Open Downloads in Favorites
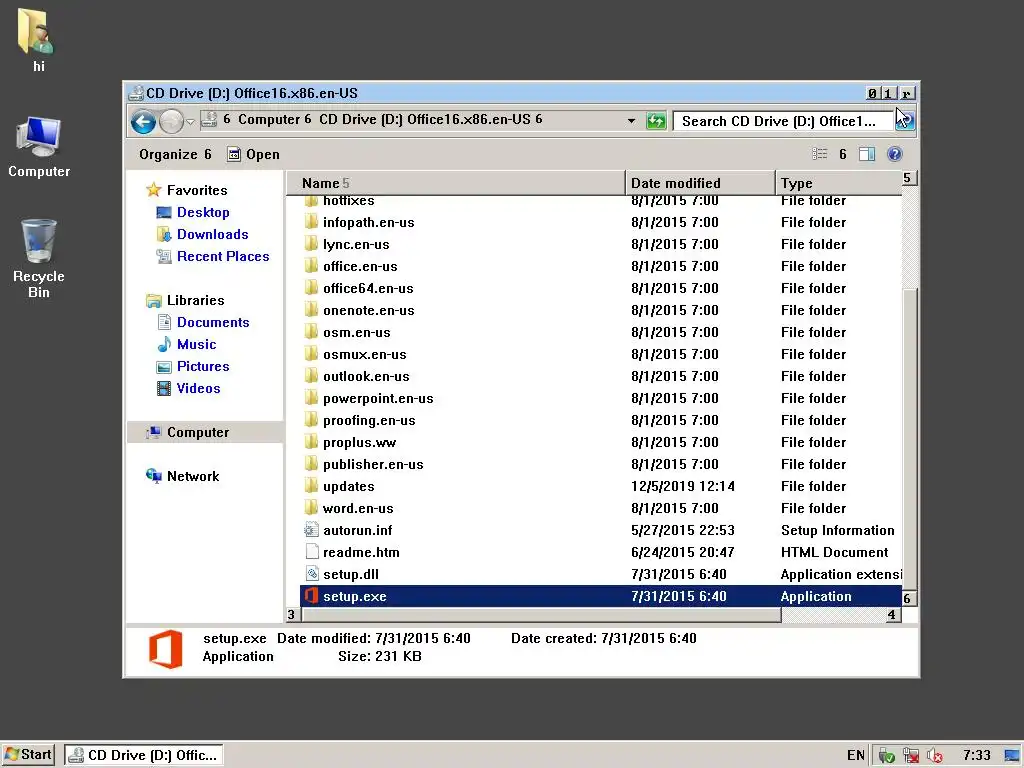This screenshot has height=768, width=1024. click(x=202, y=234)
